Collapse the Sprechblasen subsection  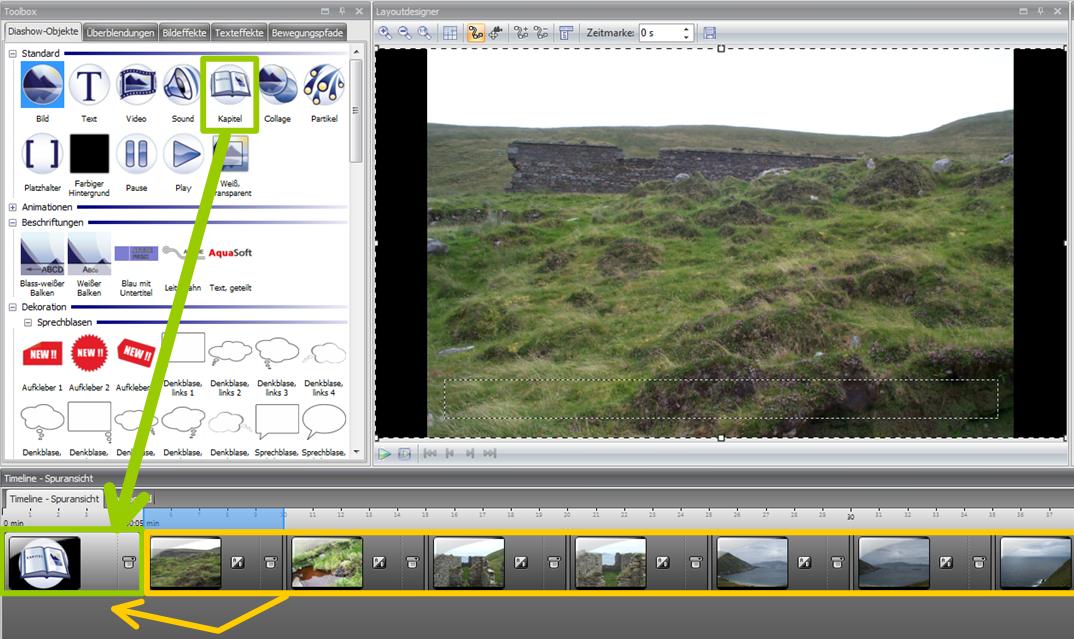[x=27, y=323]
